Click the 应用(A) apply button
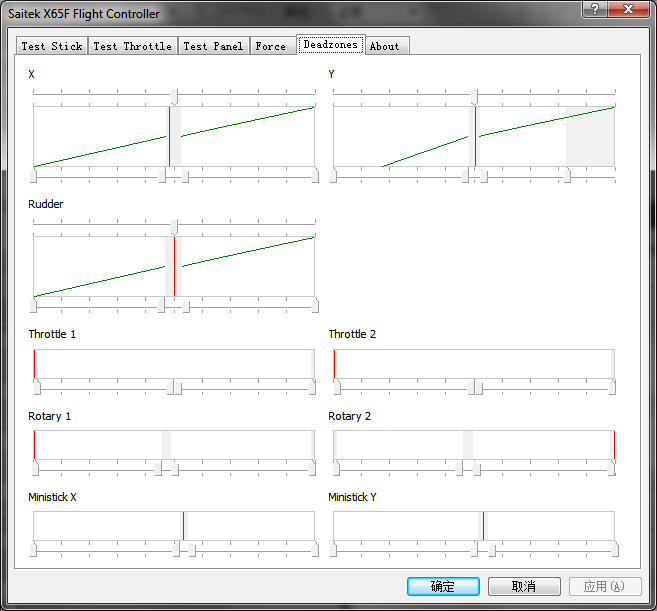 click(x=605, y=586)
